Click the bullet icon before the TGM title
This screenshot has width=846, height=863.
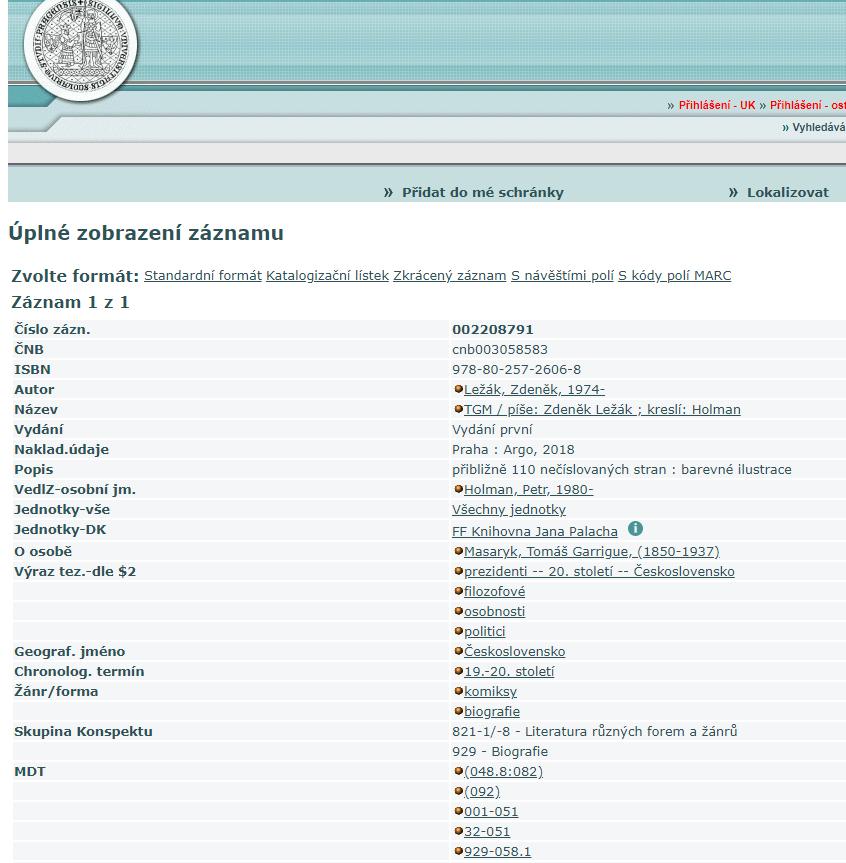pyautogui.click(x=458, y=409)
